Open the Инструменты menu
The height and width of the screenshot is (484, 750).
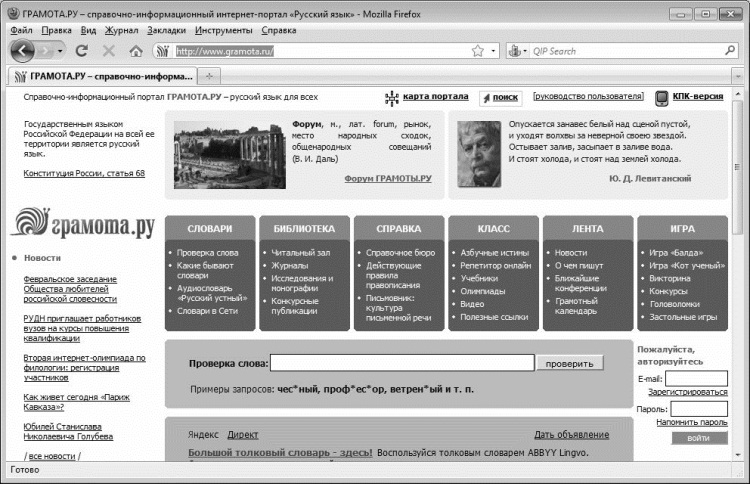pyautogui.click(x=223, y=30)
